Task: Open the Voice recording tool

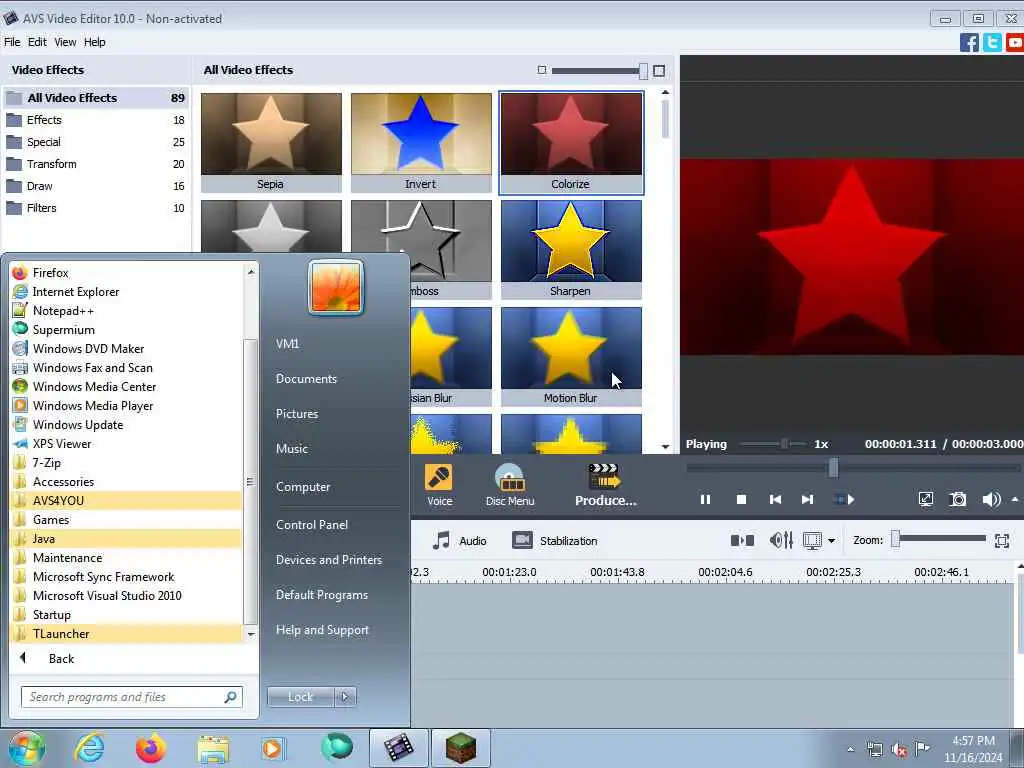Action: 439,485
